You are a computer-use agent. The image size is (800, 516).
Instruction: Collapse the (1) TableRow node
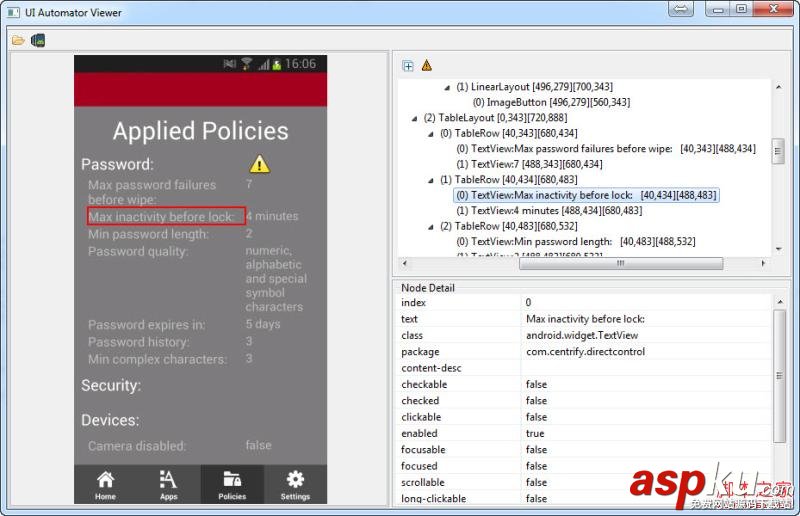[x=431, y=180]
